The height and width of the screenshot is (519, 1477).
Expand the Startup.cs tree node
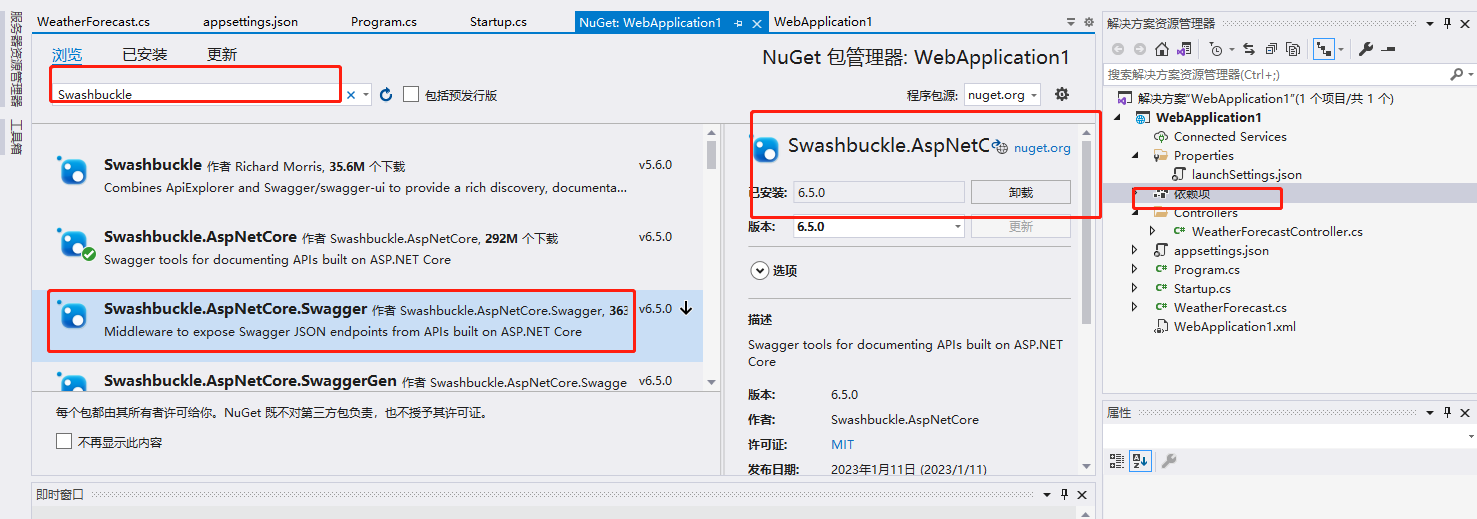tap(1135, 288)
